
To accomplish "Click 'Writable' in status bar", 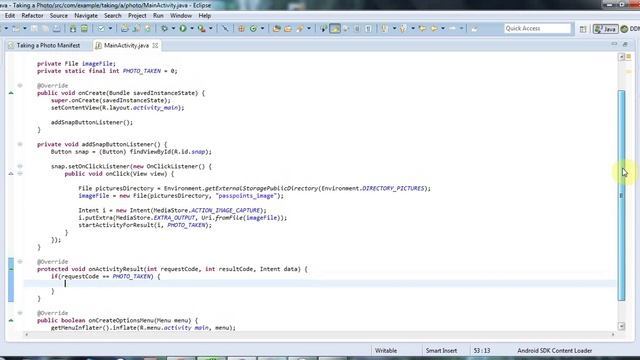I will (x=386, y=351).
